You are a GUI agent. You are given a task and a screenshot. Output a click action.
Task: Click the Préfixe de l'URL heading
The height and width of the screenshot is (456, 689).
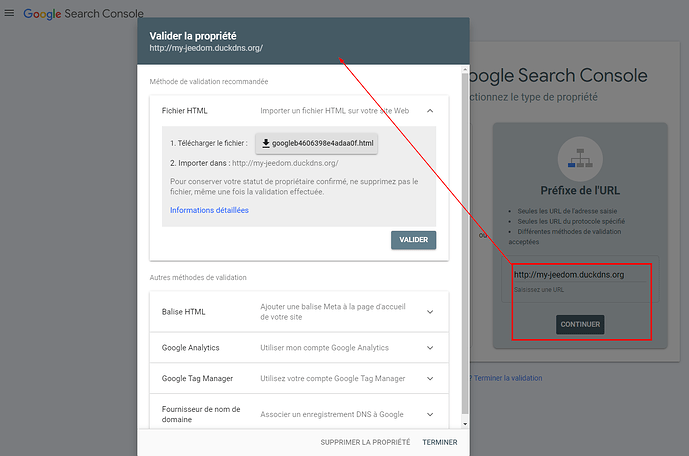click(580, 191)
